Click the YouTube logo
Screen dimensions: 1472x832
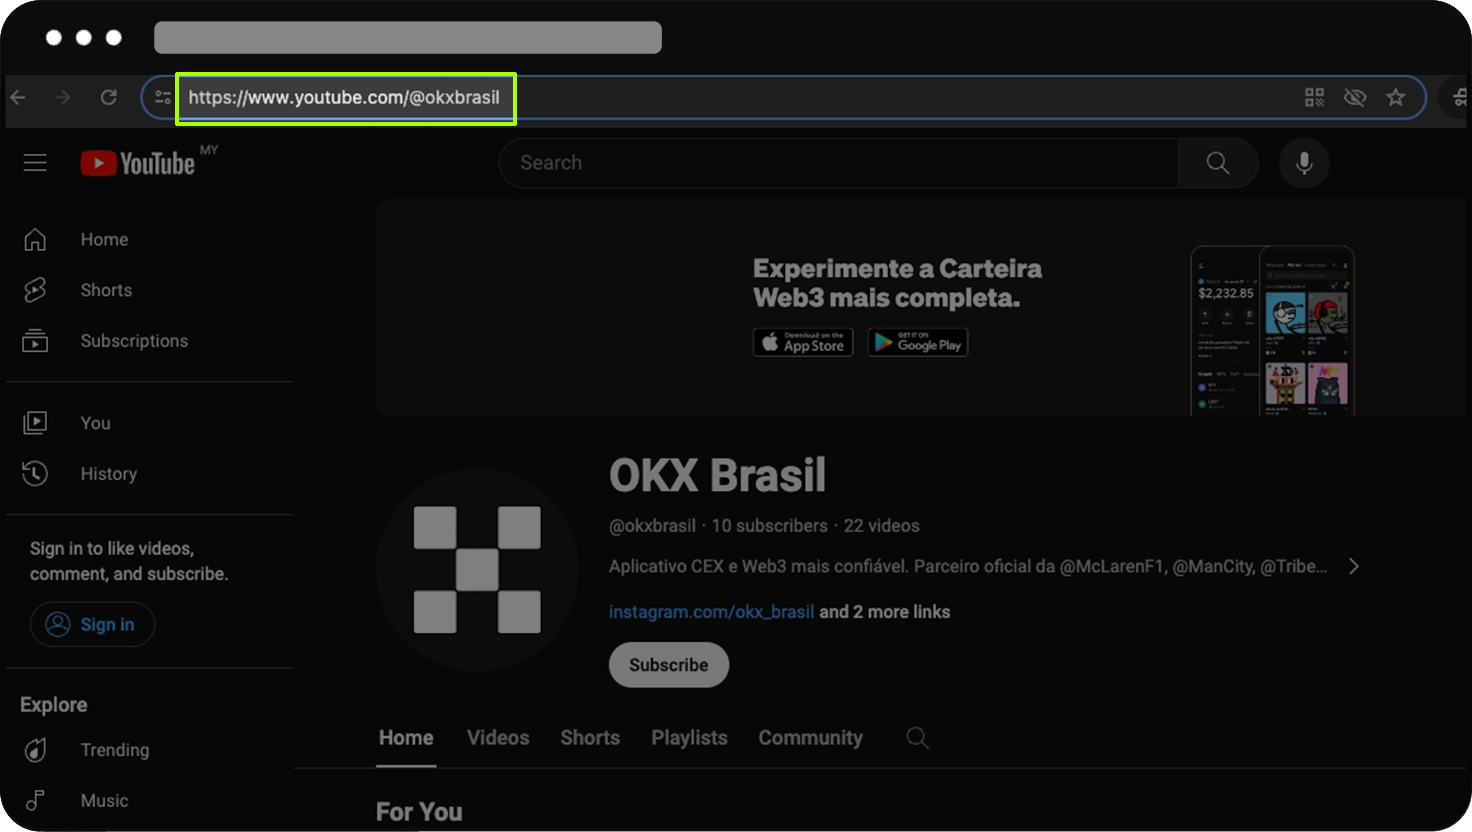(138, 163)
